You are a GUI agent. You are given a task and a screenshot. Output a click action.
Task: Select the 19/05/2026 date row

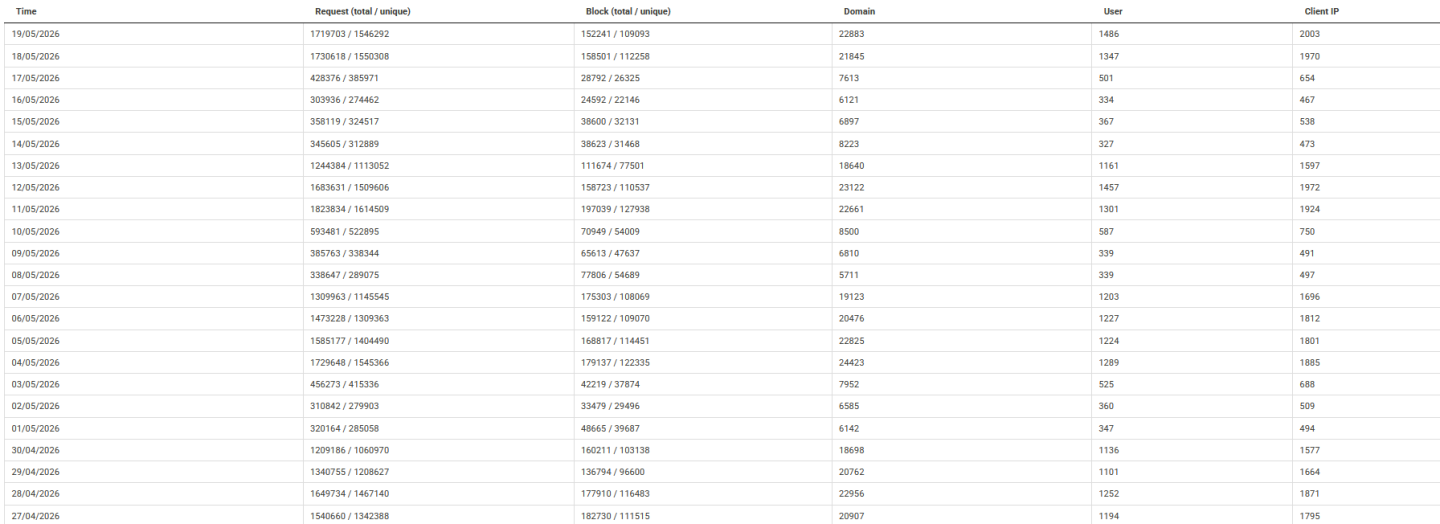(720, 34)
